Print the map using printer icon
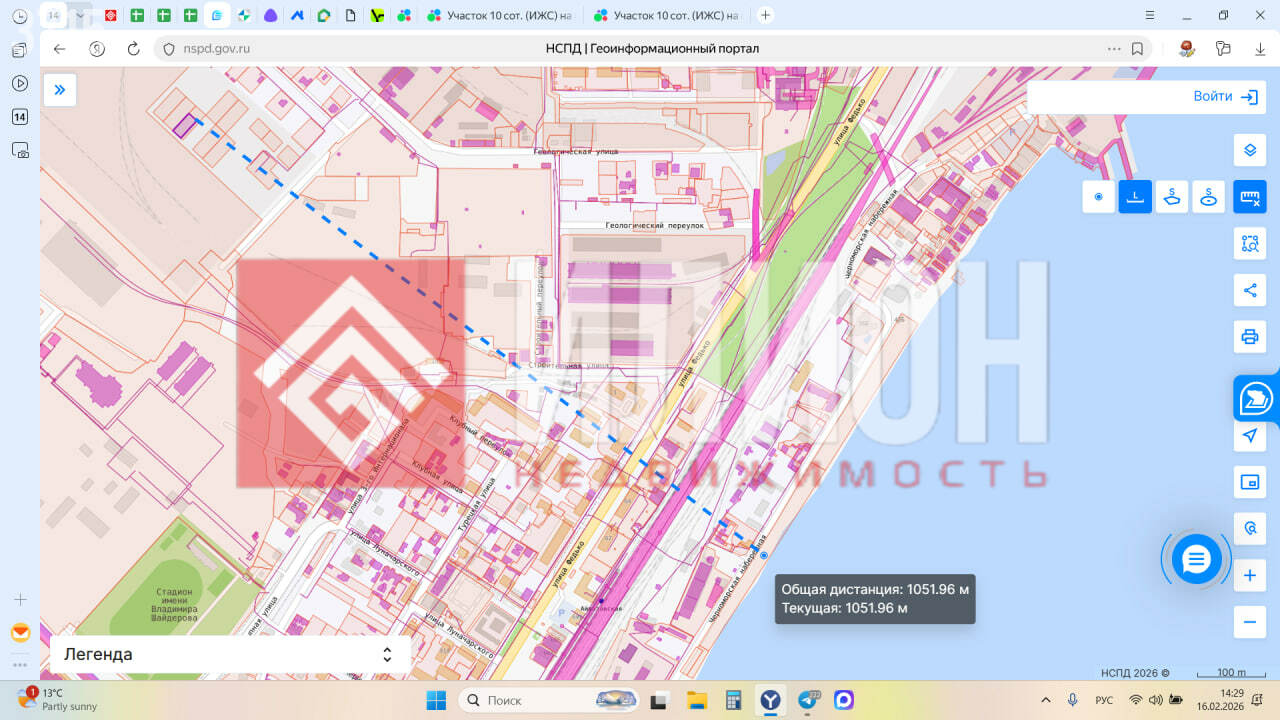Screen dimensions: 1280x720 (1249, 336)
